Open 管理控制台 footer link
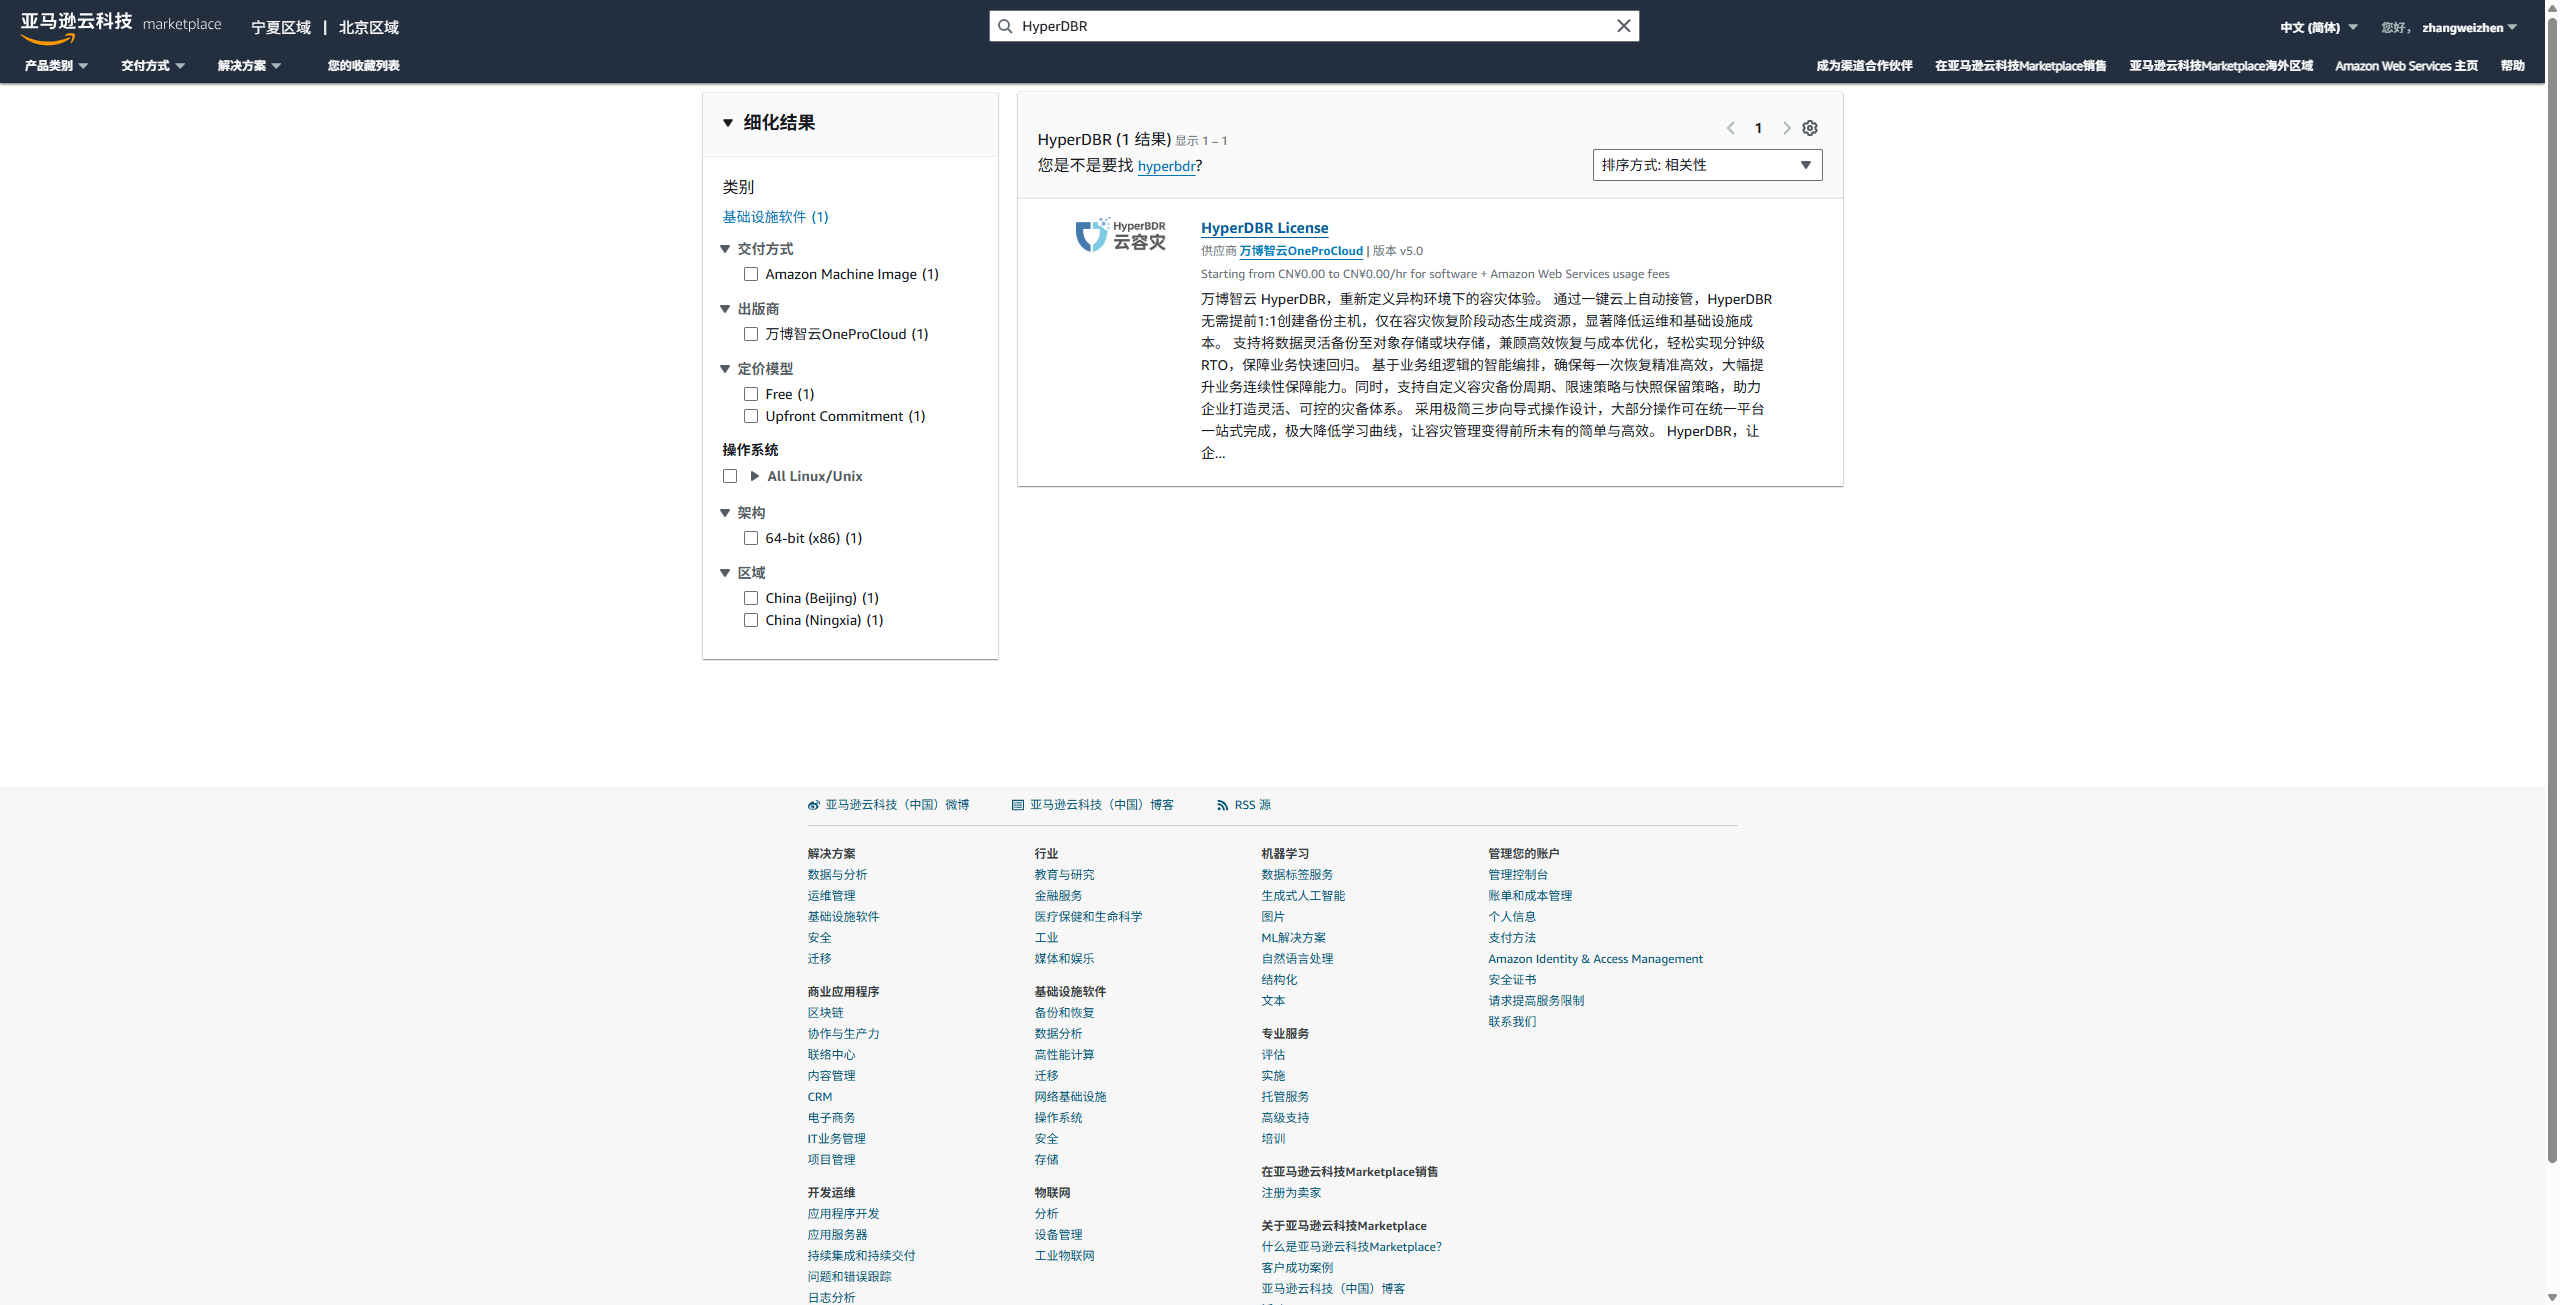Viewport: 2560px width, 1305px height. click(1518, 875)
